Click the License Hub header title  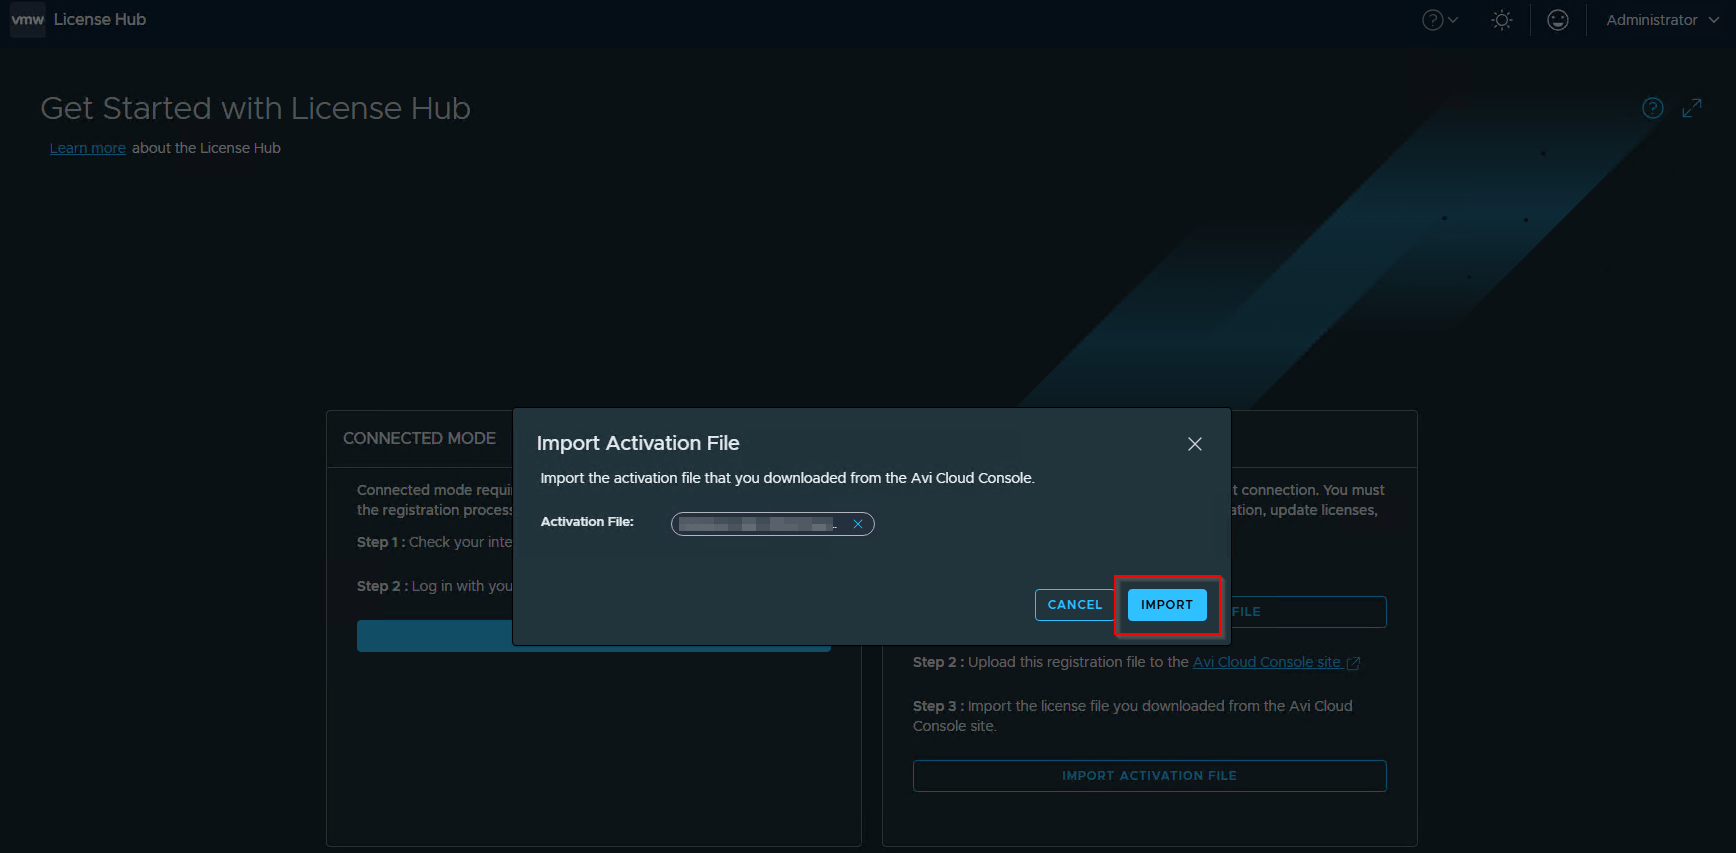[100, 20]
